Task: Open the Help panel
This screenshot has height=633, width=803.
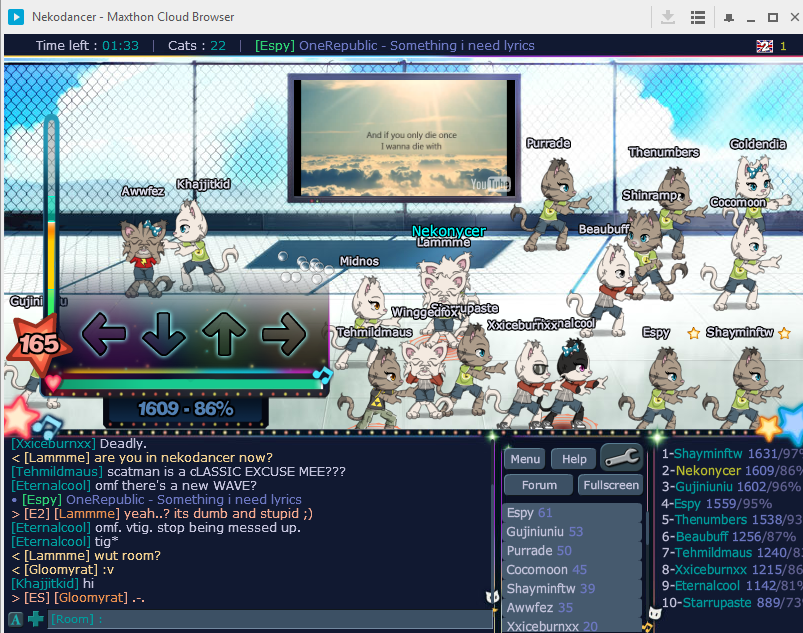Action: point(573,458)
